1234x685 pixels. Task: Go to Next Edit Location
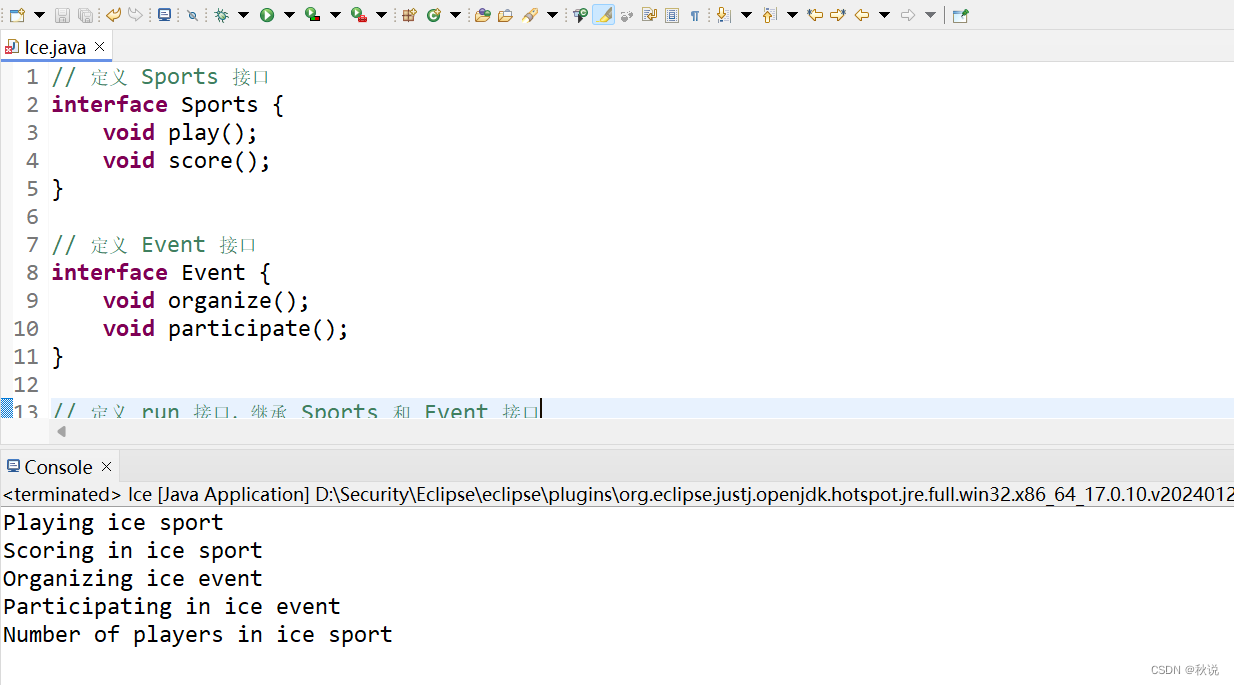838,15
